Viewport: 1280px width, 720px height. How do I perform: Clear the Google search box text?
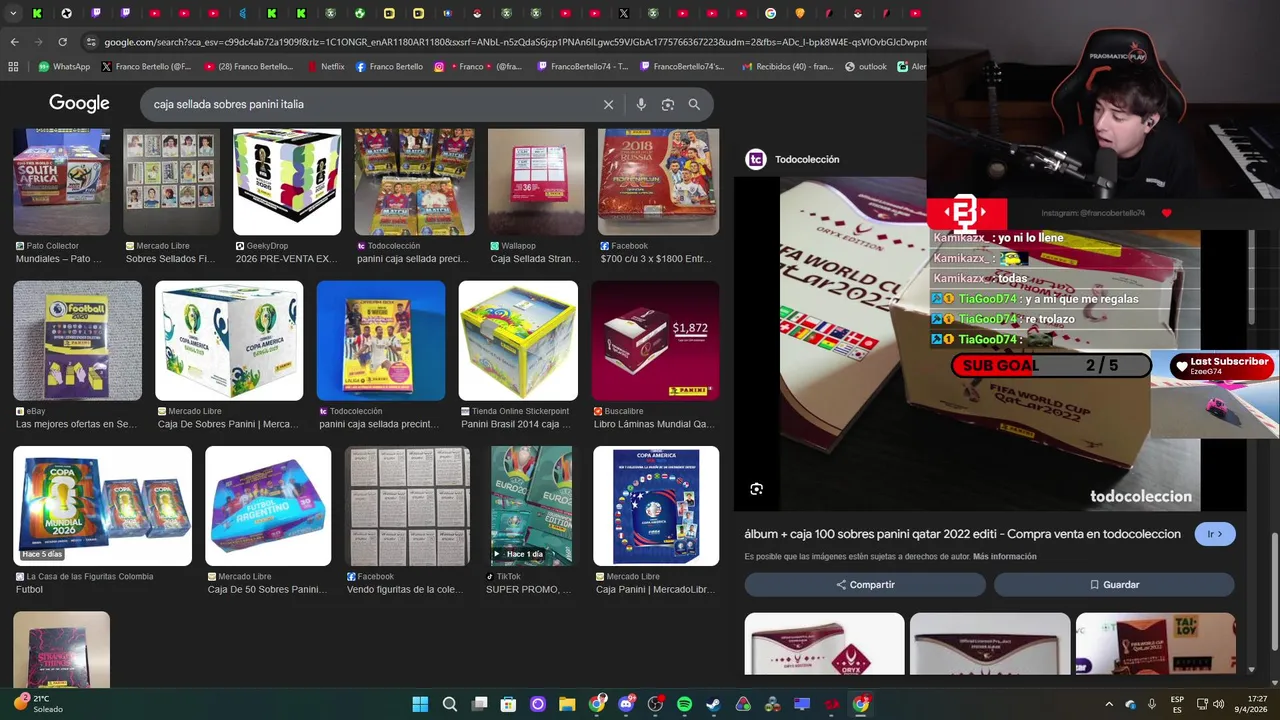point(608,104)
